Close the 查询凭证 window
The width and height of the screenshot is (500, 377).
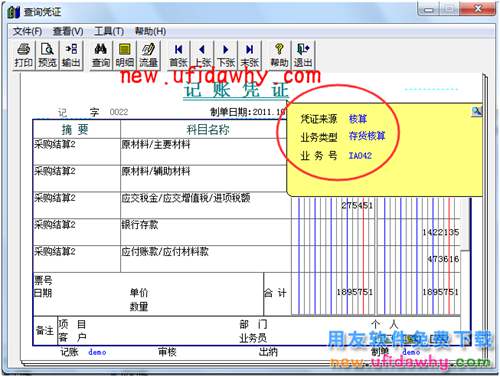(x=478, y=9)
